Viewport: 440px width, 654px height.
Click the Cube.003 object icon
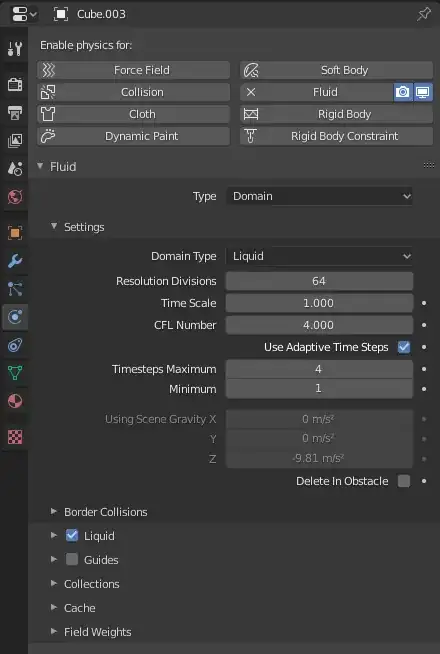tap(61, 14)
